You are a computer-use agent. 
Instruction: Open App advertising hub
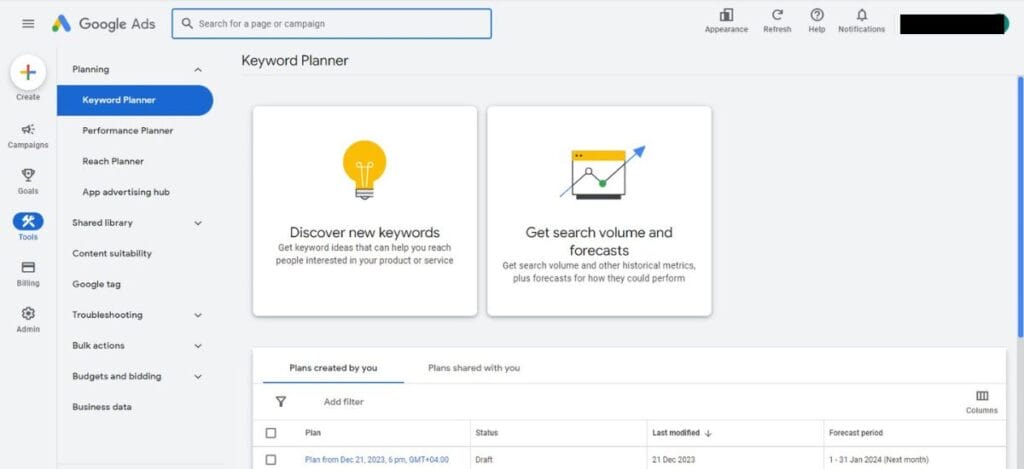[x=126, y=192]
